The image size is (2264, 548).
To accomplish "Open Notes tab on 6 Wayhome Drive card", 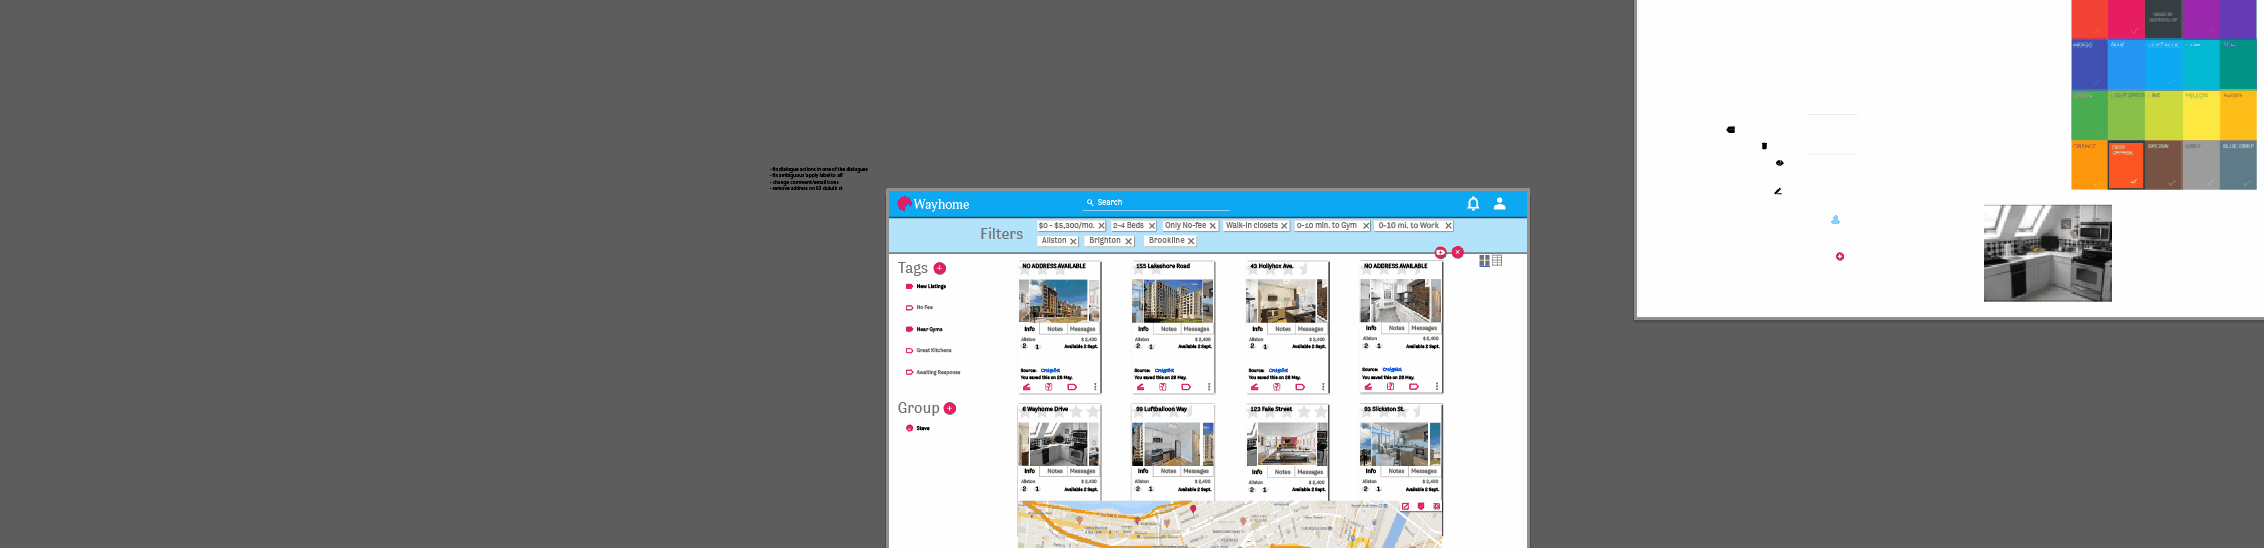I will point(1055,471).
